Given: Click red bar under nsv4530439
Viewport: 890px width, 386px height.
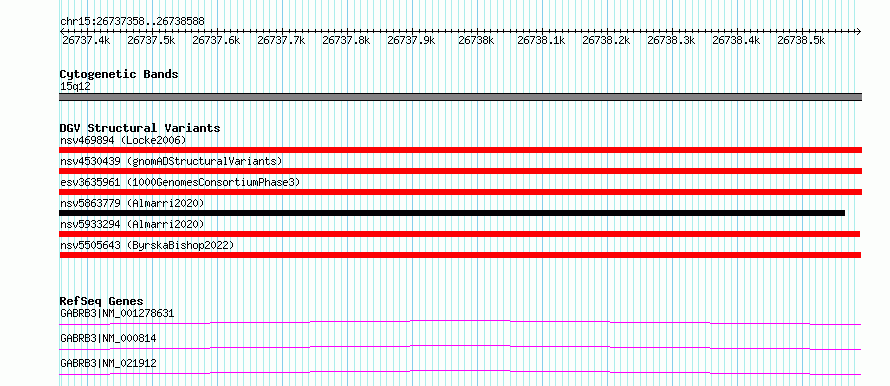Looking at the screenshot, I should pos(461,171).
